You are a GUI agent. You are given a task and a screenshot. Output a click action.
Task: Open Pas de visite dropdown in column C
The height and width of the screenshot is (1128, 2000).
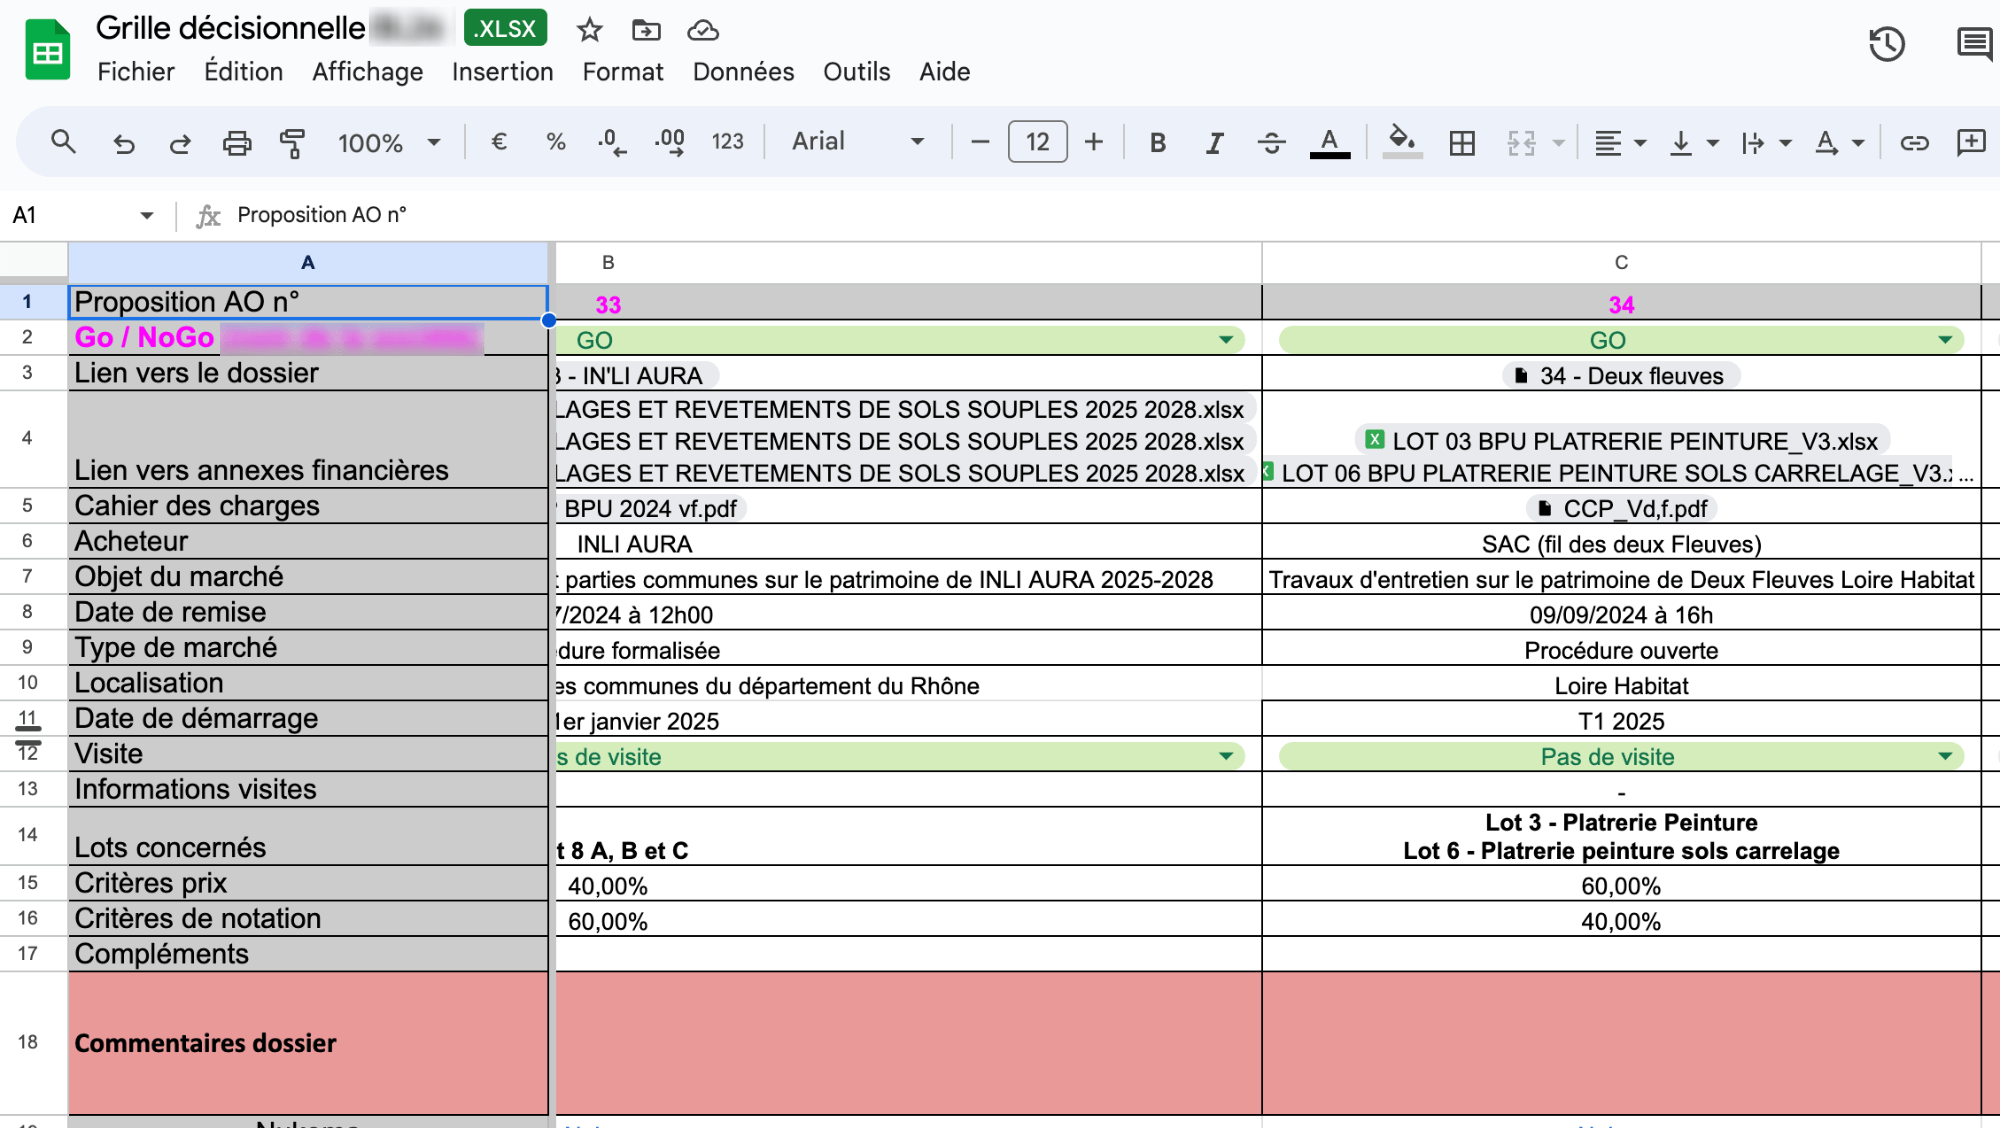click(x=1945, y=756)
